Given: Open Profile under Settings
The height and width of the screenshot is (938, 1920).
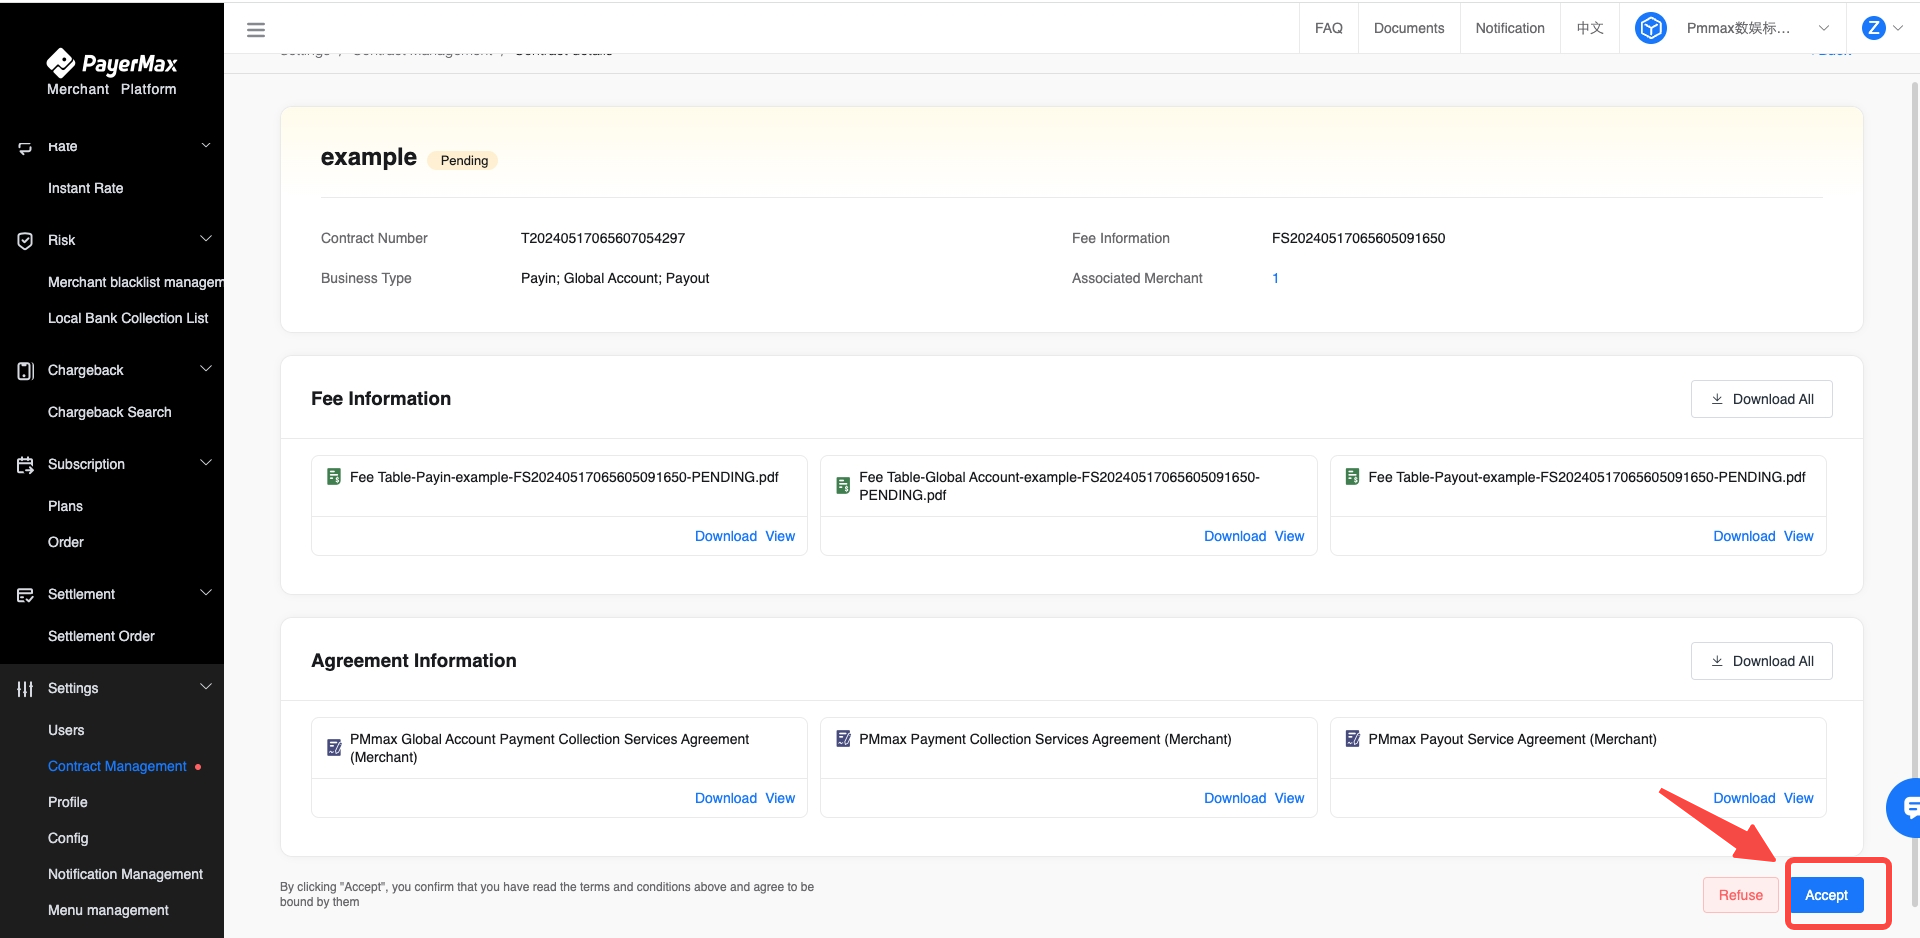Looking at the screenshot, I should 68,802.
